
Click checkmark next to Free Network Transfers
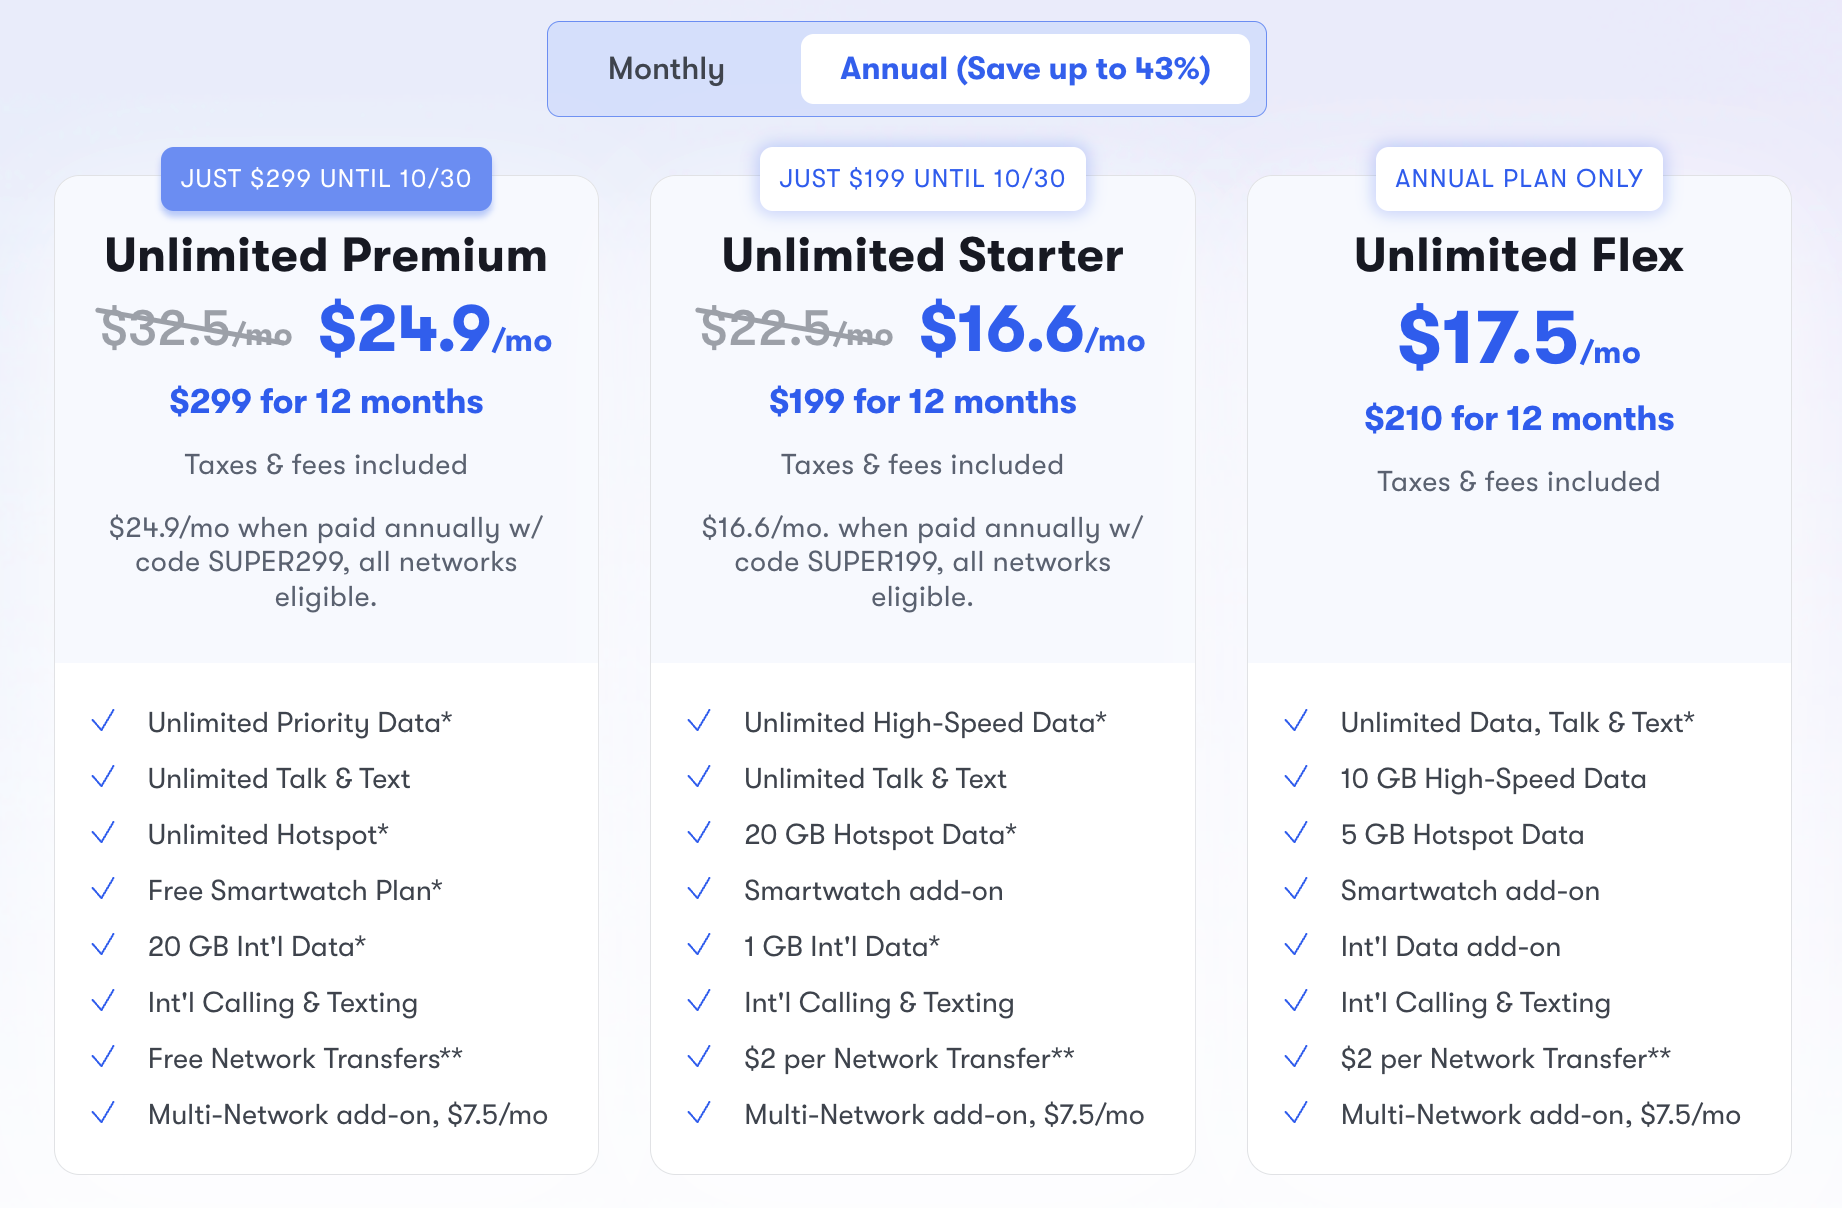point(103,1057)
